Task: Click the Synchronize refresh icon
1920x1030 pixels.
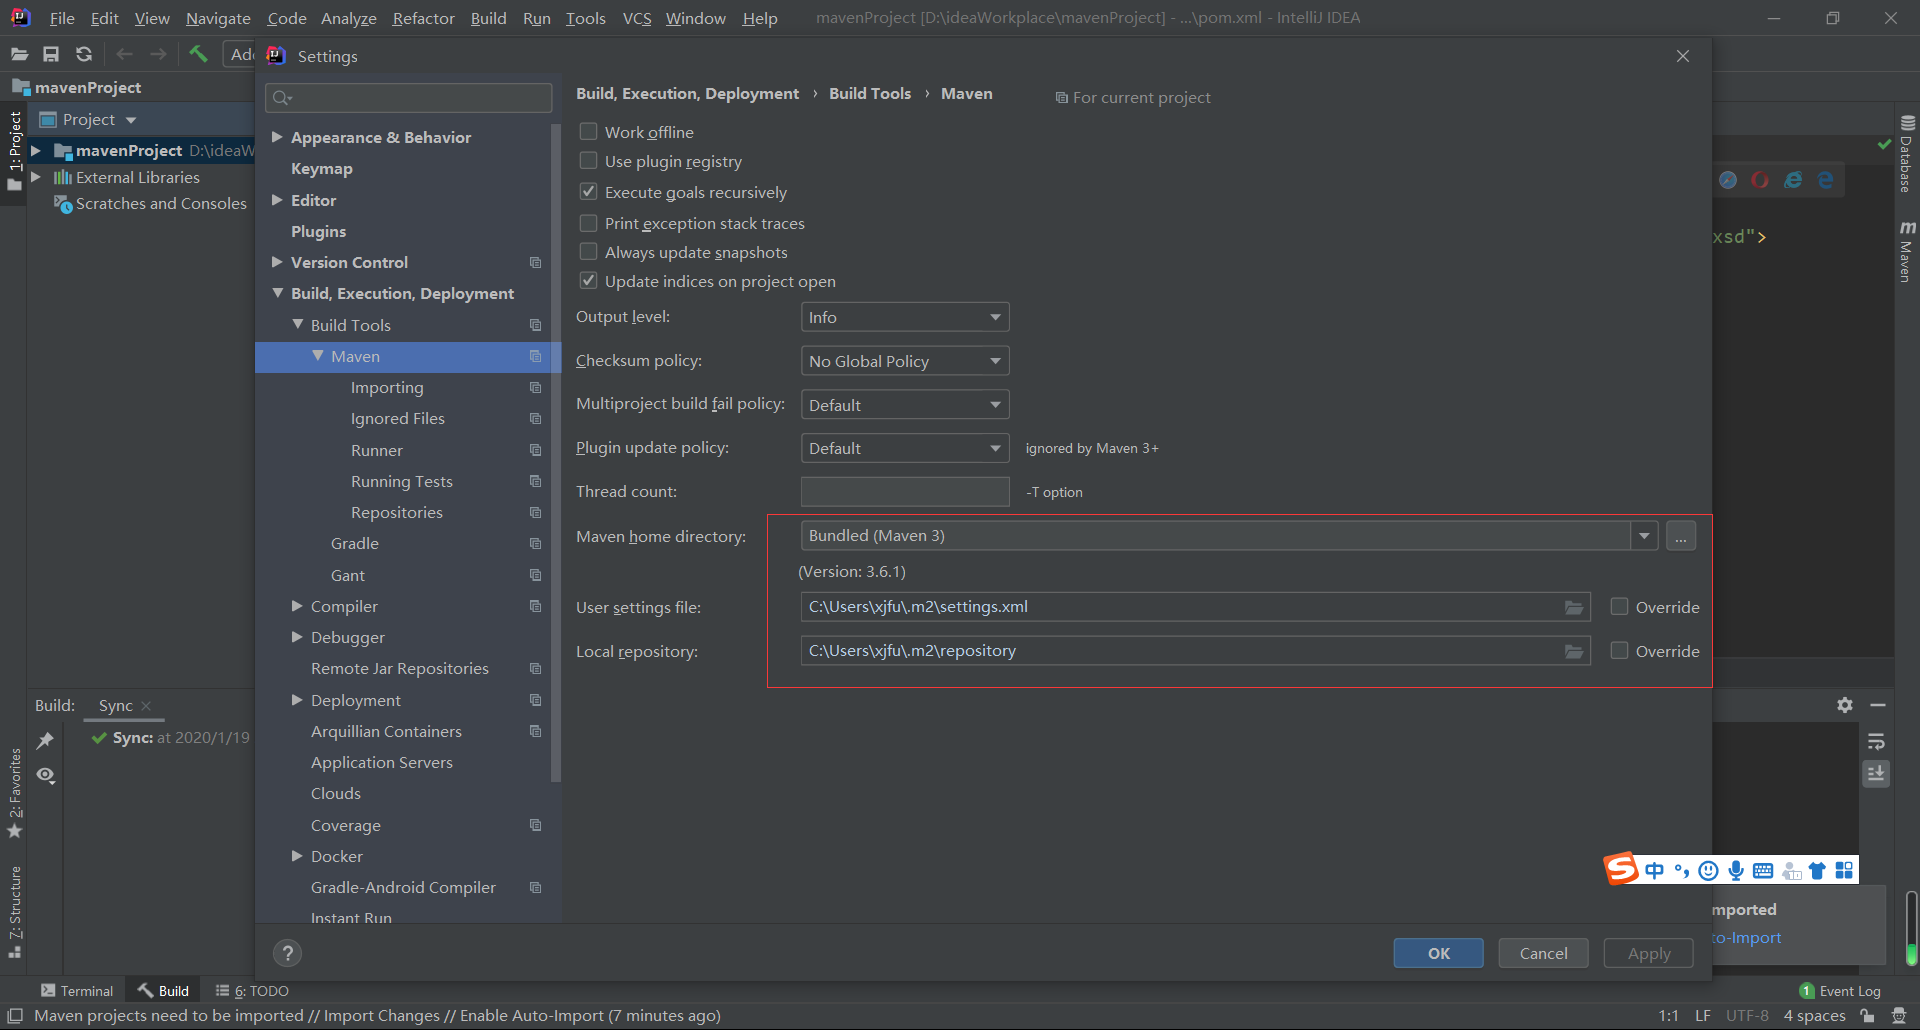Action: point(84,54)
